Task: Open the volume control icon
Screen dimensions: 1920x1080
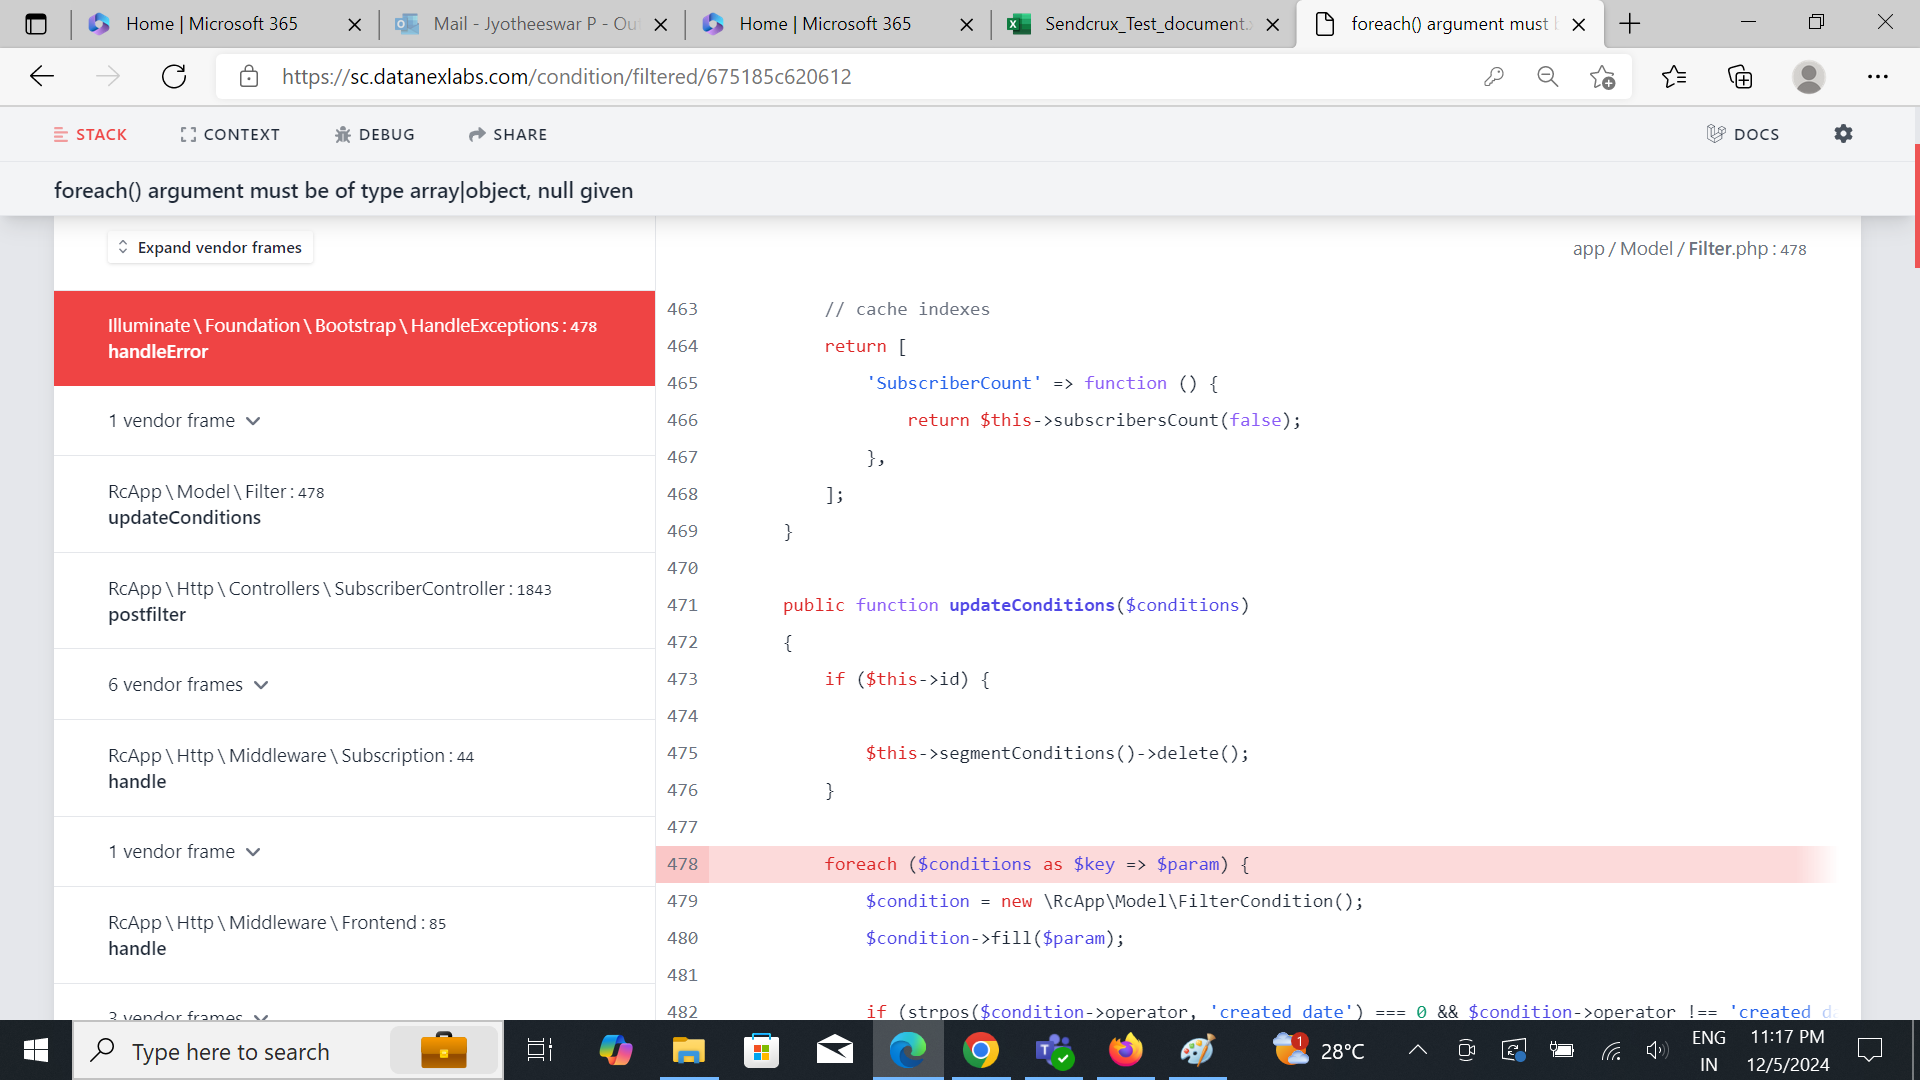Action: pyautogui.click(x=1657, y=1050)
